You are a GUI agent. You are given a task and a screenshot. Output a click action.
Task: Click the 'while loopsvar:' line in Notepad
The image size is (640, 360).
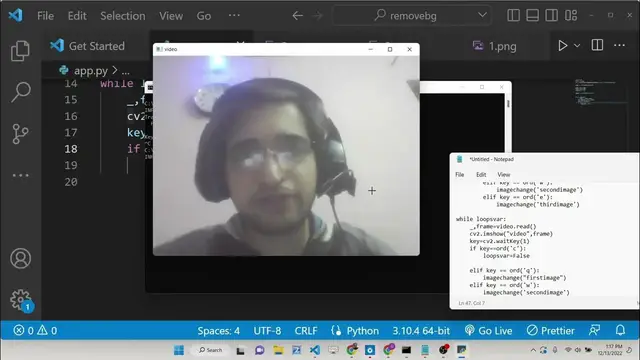coord(481,219)
